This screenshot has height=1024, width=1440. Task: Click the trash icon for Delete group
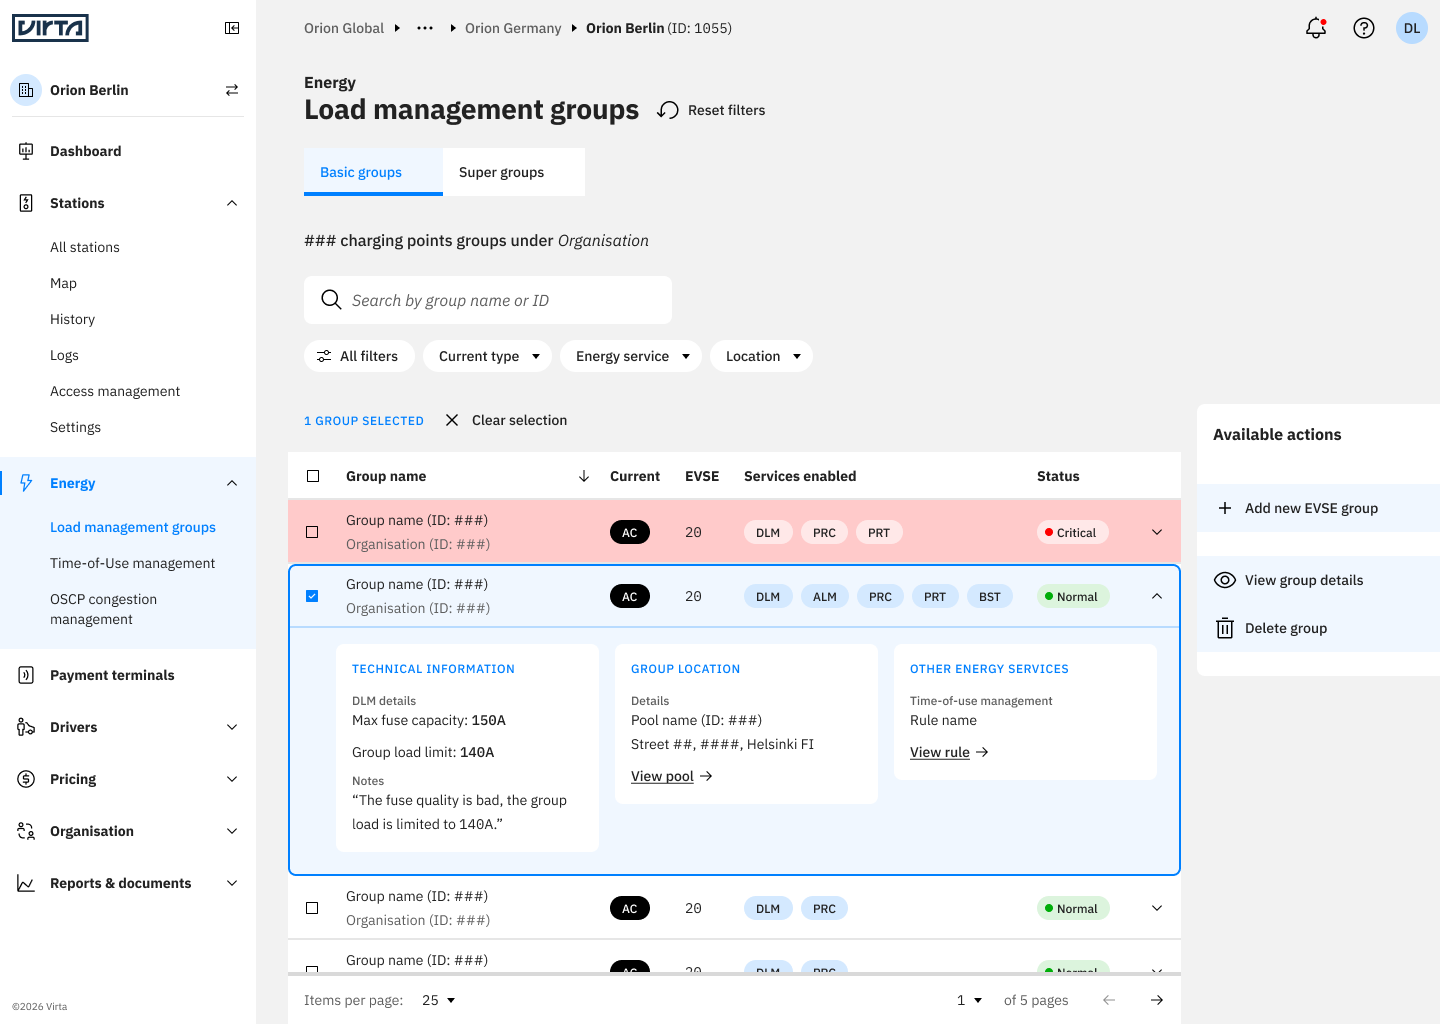tap(1225, 628)
